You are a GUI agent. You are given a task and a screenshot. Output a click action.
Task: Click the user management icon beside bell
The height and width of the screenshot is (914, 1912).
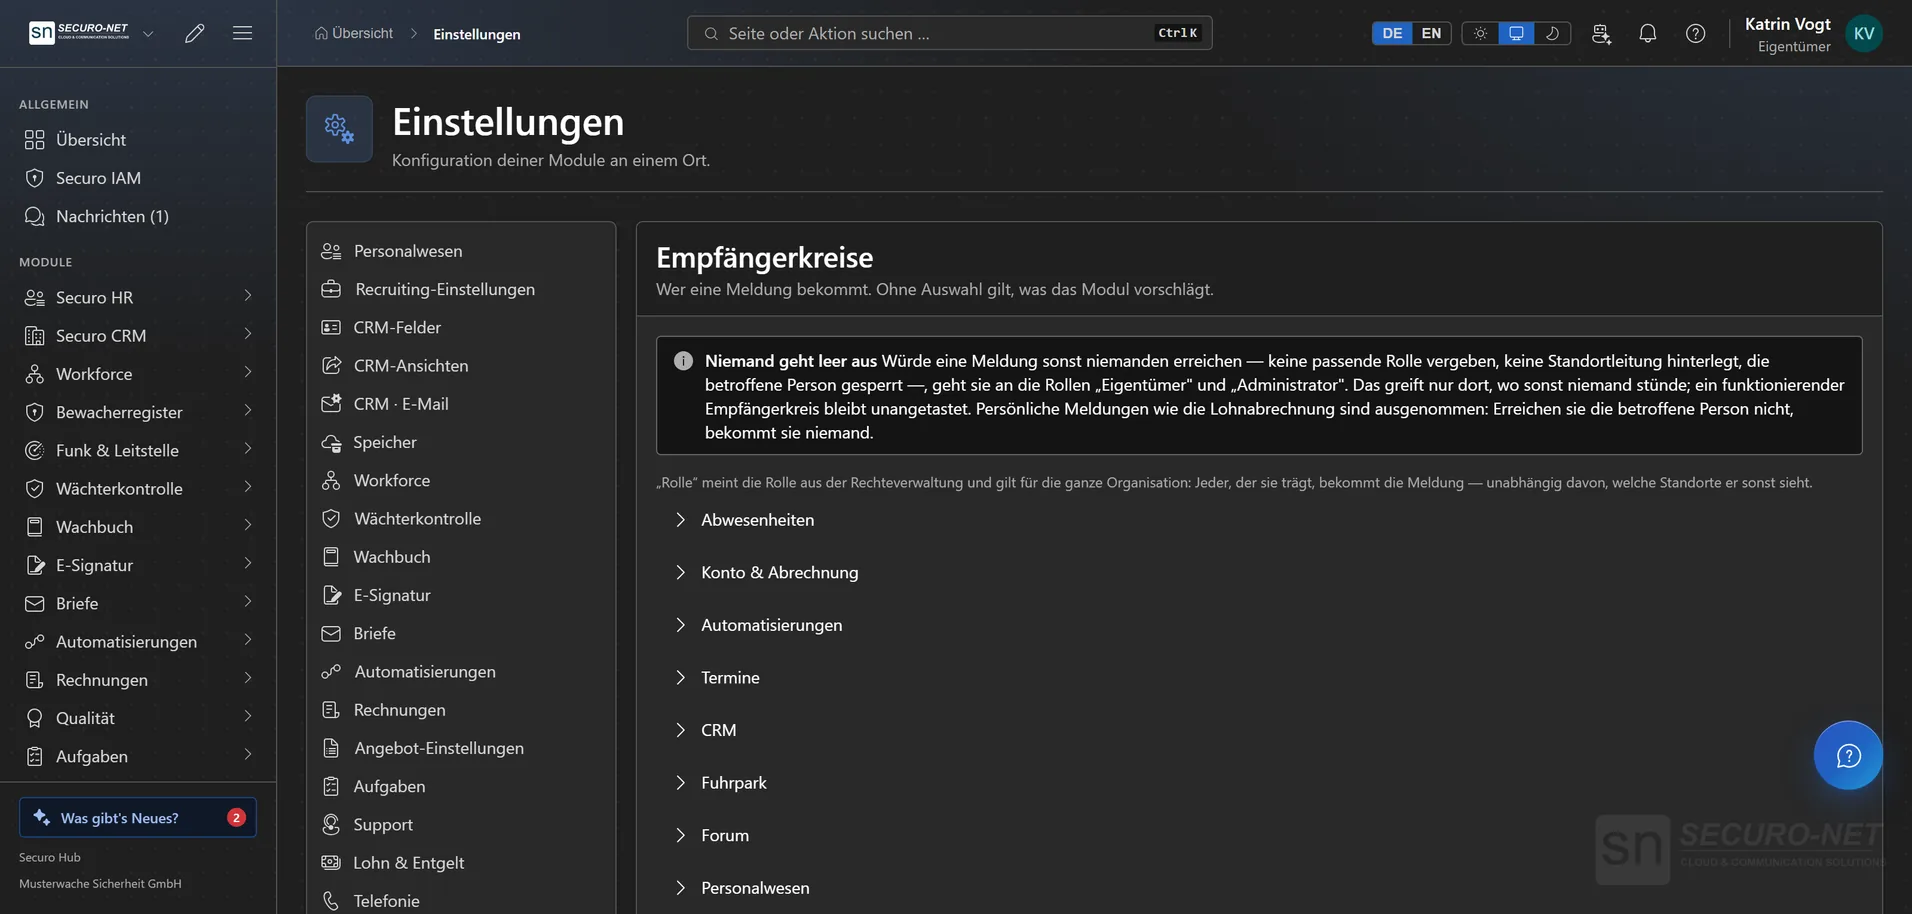1601,33
